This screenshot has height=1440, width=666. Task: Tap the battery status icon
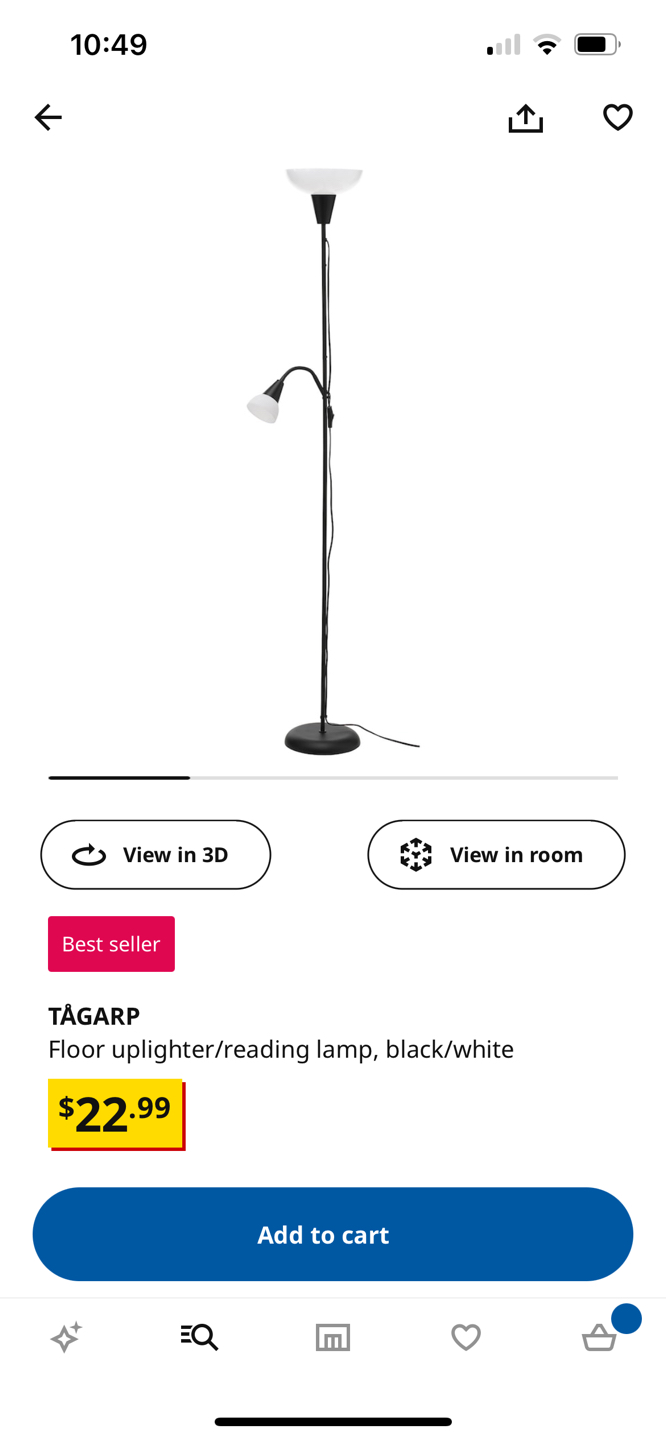click(x=596, y=45)
